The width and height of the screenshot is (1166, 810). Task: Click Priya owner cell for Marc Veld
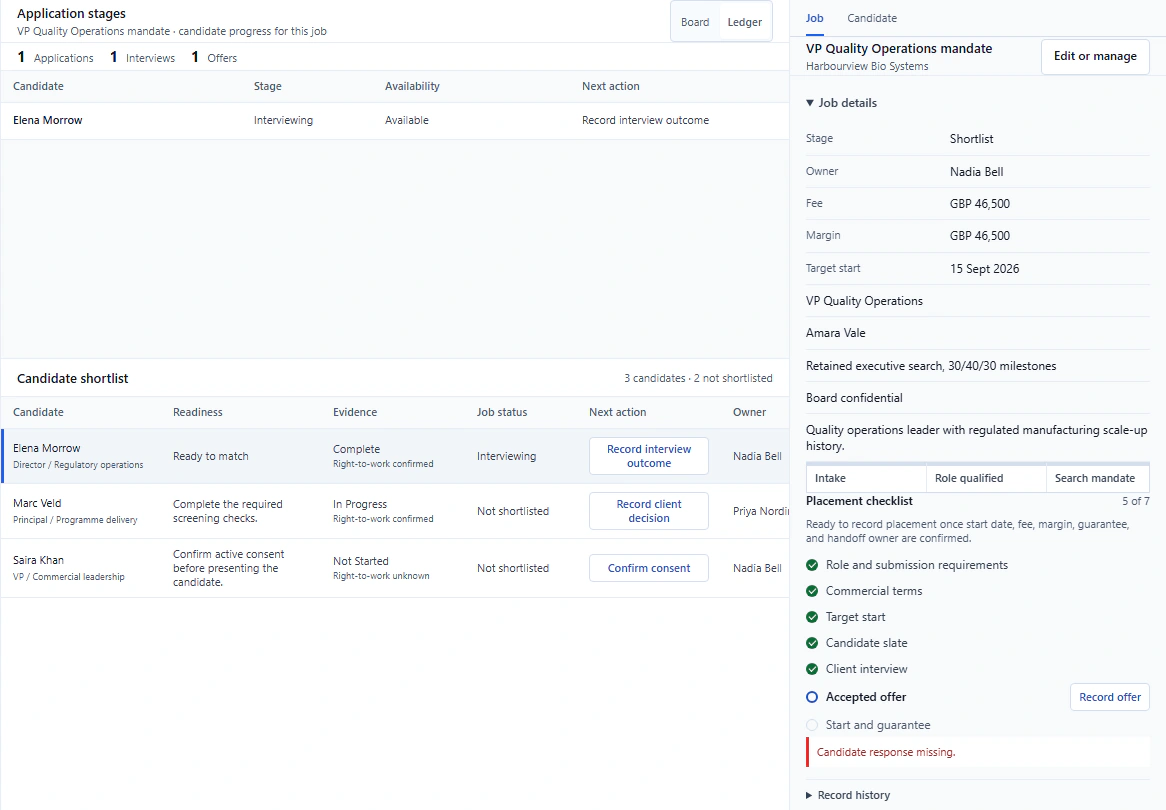click(x=760, y=511)
